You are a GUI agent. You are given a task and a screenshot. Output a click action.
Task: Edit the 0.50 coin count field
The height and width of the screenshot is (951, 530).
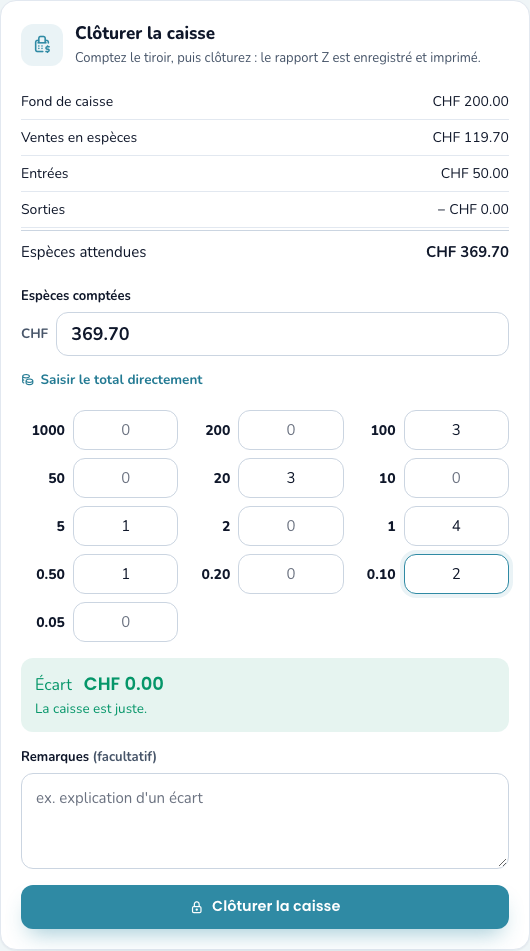(x=126, y=574)
